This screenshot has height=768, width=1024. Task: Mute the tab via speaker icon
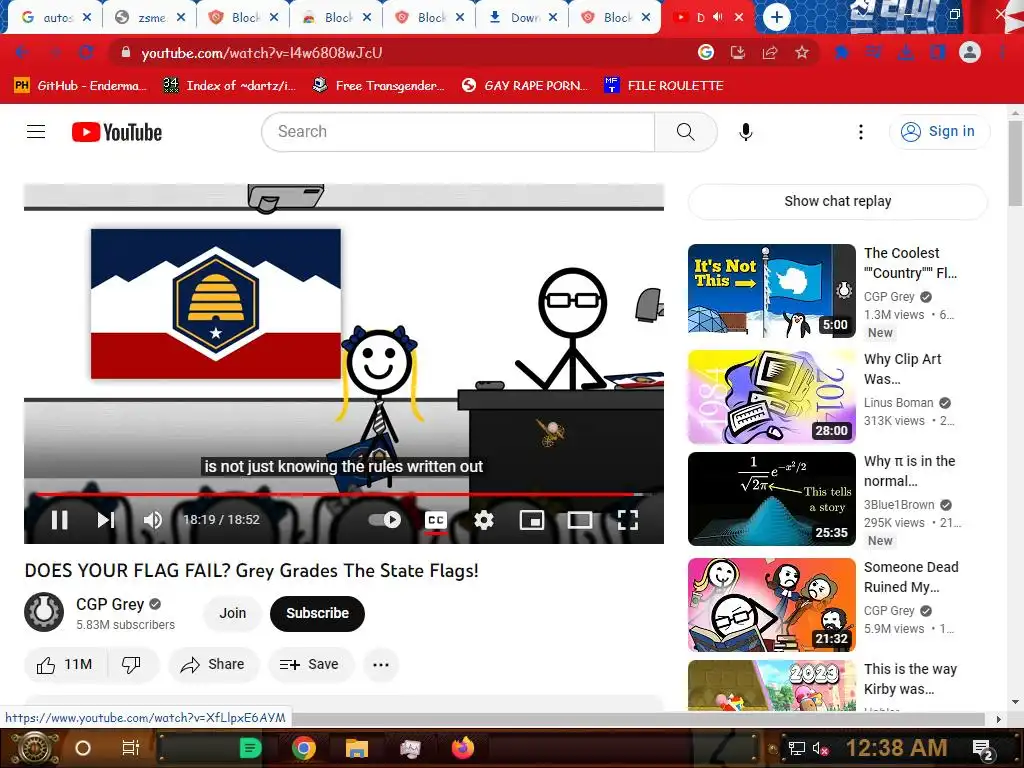(718, 18)
